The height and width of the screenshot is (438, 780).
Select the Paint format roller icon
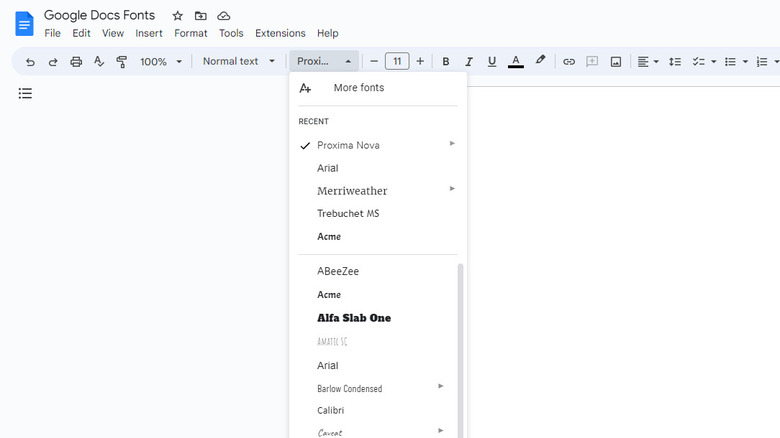tap(122, 62)
